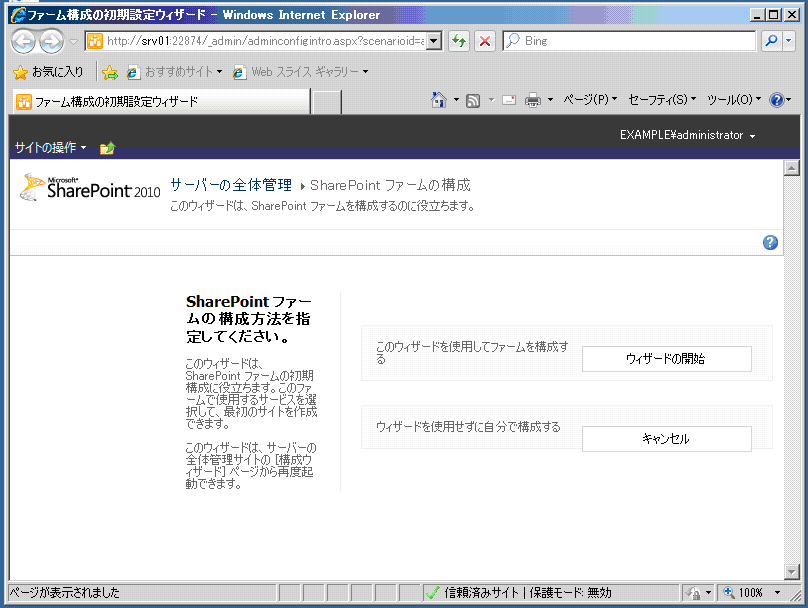Start search with the magnifier button
The height and width of the screenshot is (608, 808).
click(771, 41)
